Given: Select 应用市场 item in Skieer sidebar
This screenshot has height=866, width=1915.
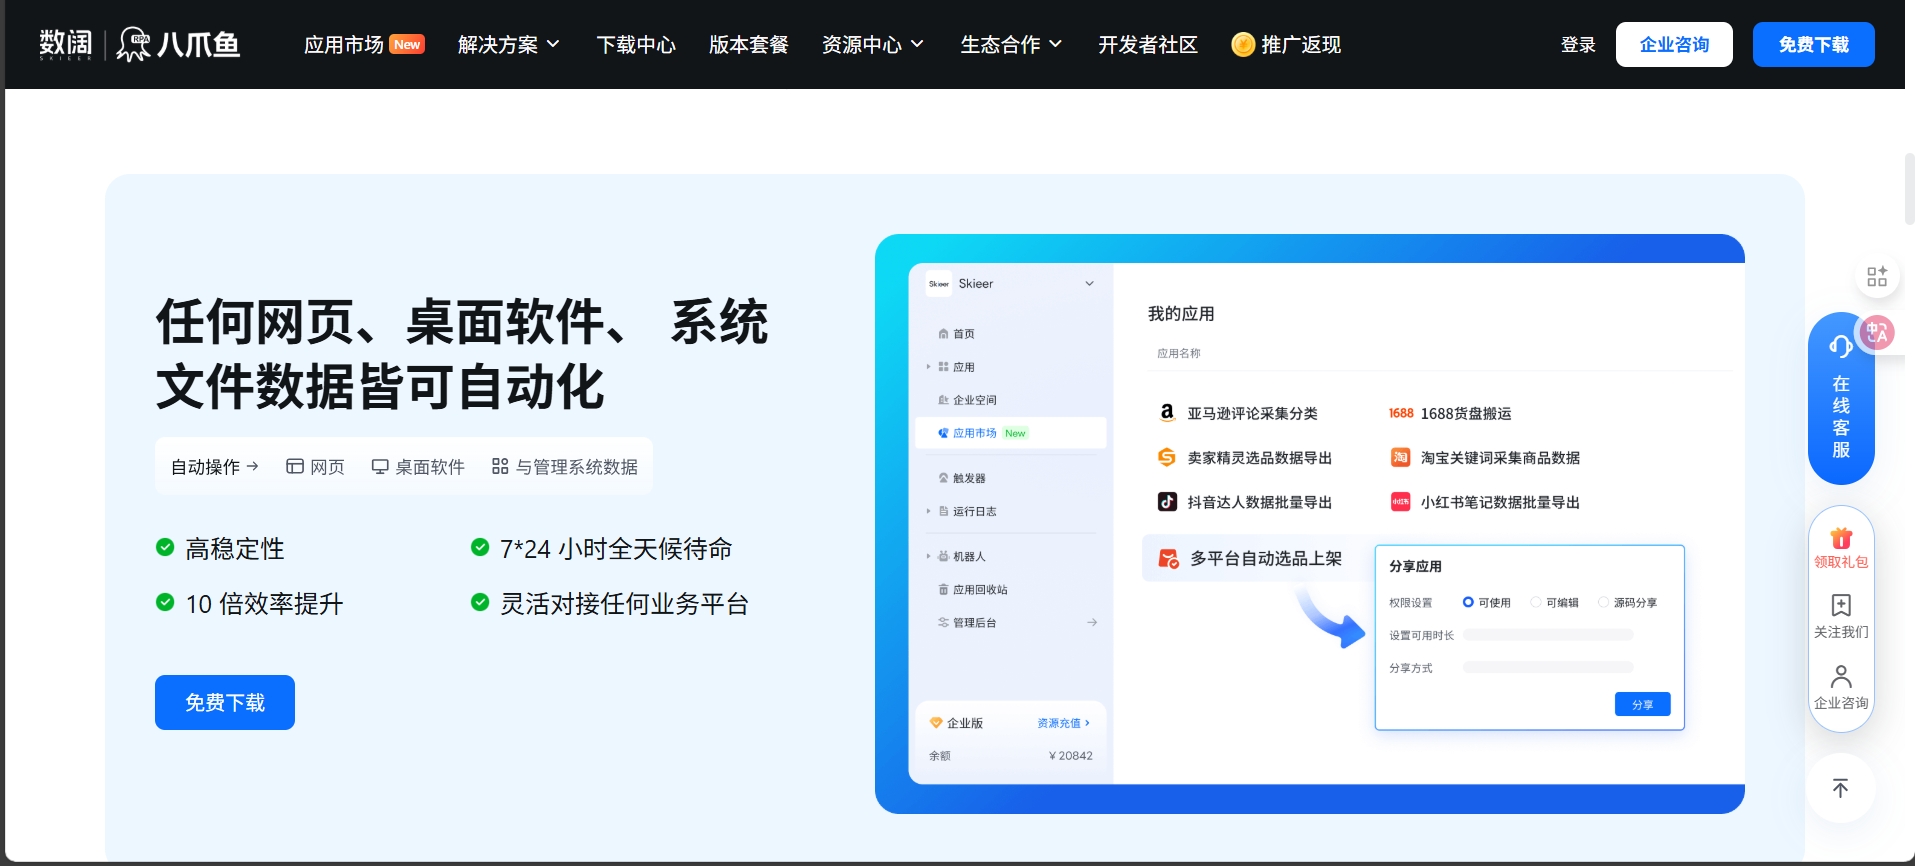Looking at the screenshot, I should click(x=1010, y=433).
